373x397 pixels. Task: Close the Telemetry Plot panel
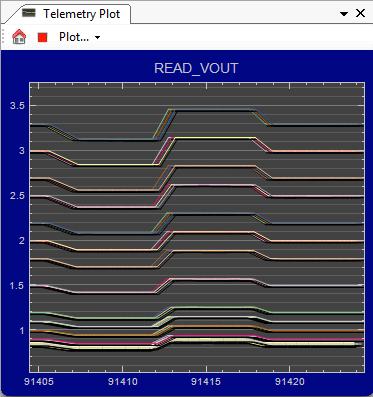coord(360,13)
